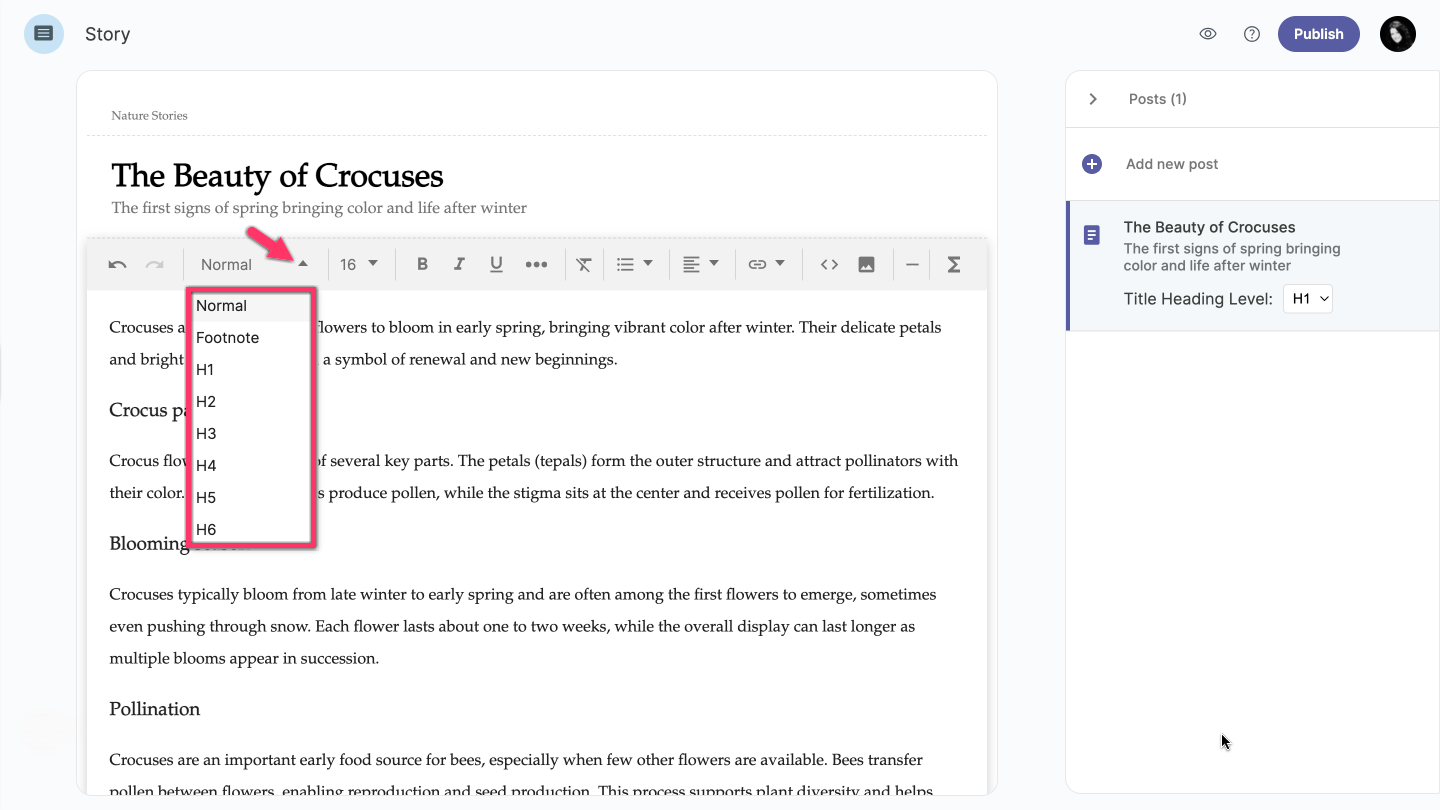Image resolution: width=1440 pixels, height=810 pixels.
Task: Underline the selected text
Action: 496,264
